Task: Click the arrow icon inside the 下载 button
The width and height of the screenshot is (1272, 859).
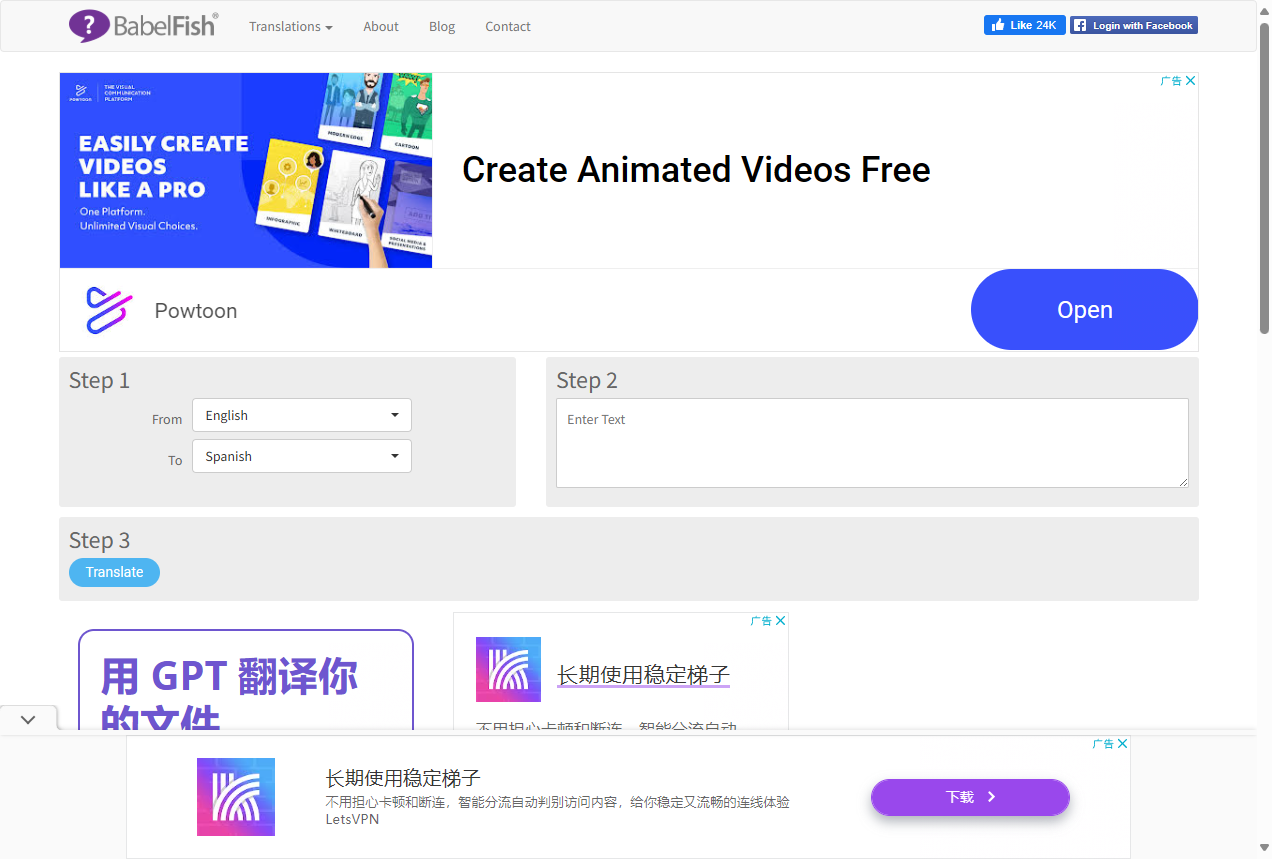Action: (x=992, y=797)
